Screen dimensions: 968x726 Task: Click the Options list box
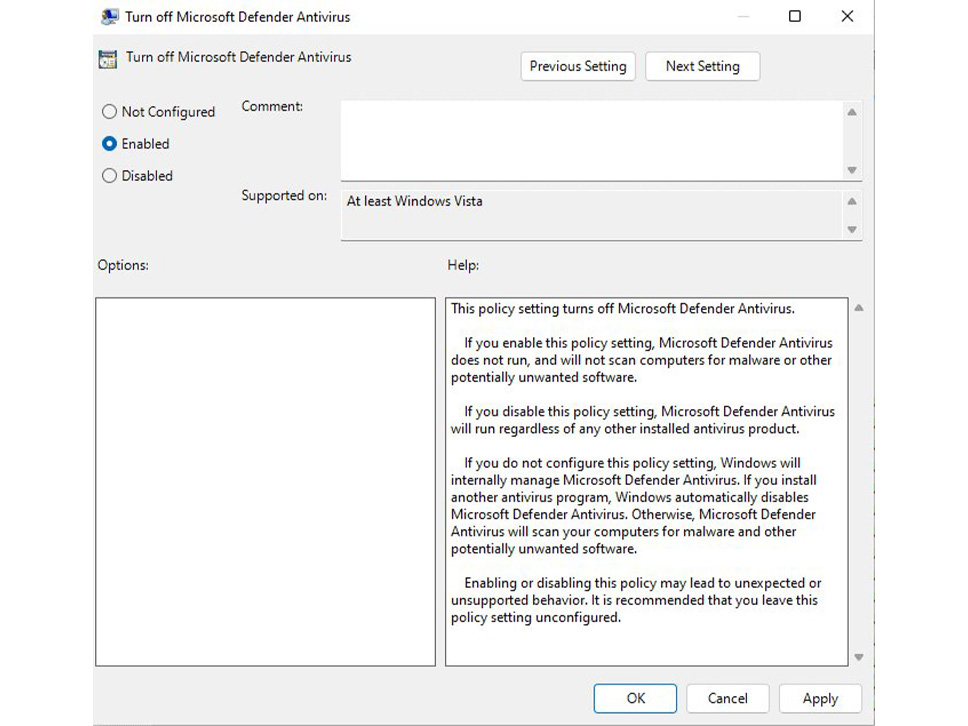(265, 482)
